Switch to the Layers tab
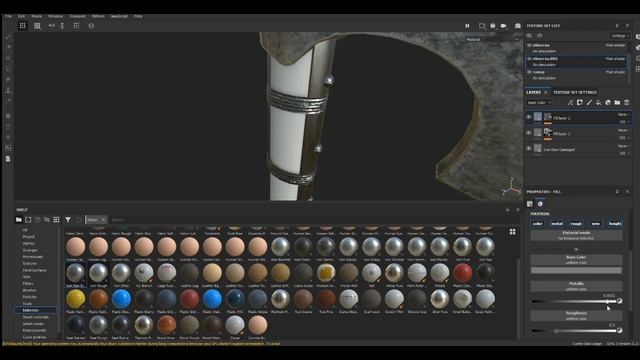This screenshot has height=360, width=640. [533, 92]
